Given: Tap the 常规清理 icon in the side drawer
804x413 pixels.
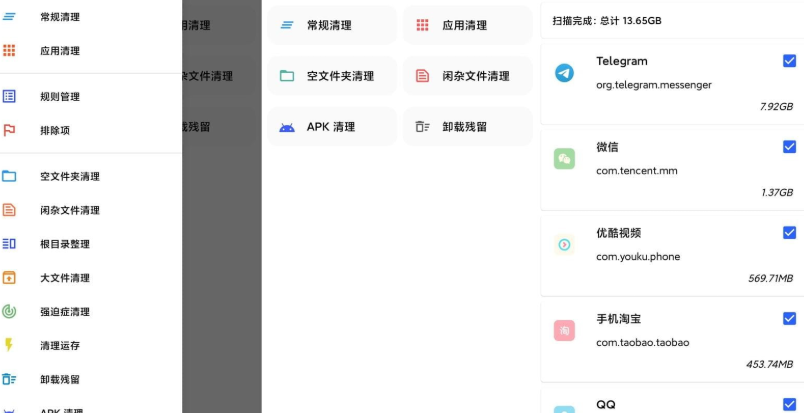Looking at the screenshot, I should click(x=9, y=16).
